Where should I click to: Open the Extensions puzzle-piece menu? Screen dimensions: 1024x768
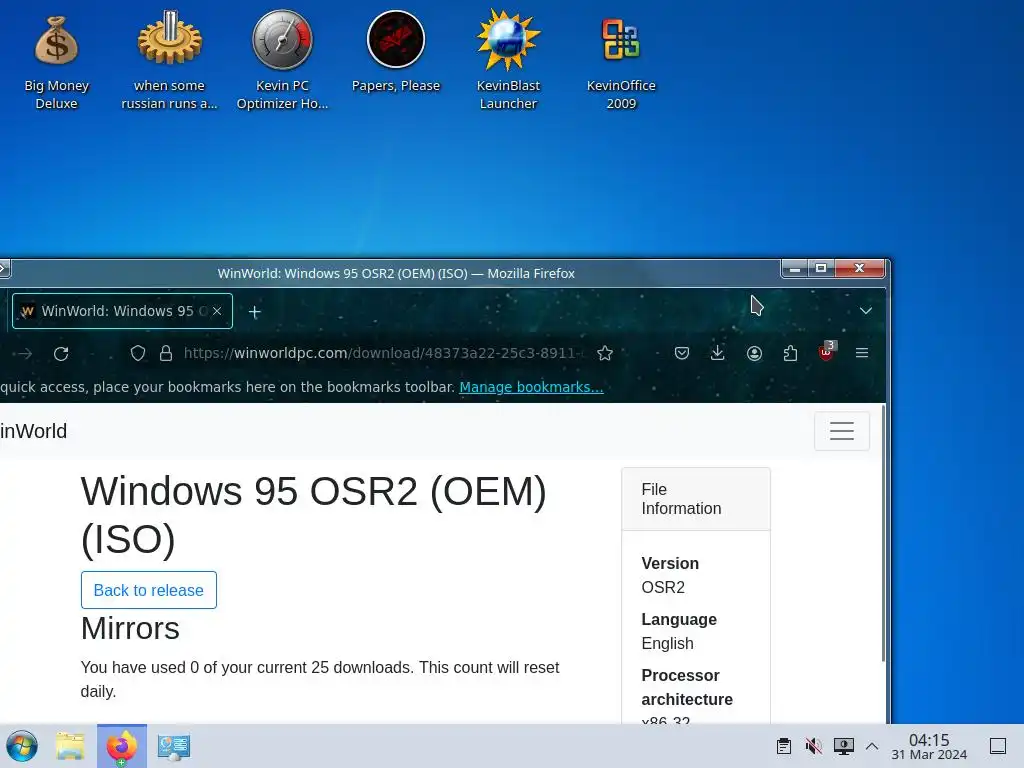[x=790, y=353]
